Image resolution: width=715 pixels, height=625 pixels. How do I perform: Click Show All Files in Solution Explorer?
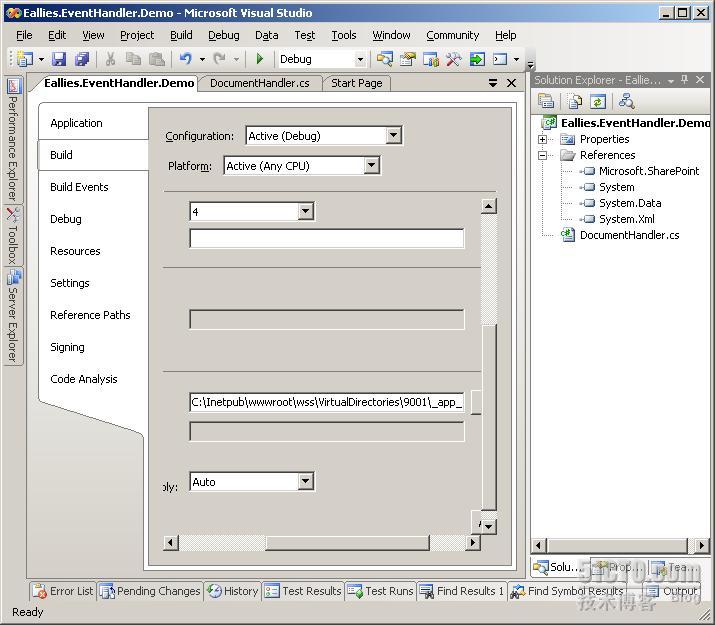tap(575, 101)
